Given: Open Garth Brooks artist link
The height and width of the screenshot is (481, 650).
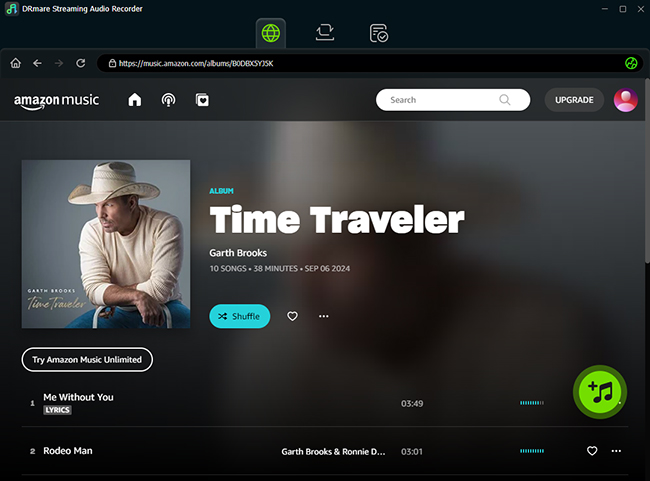Looking at the screenshot, I should tap(238, 253).
